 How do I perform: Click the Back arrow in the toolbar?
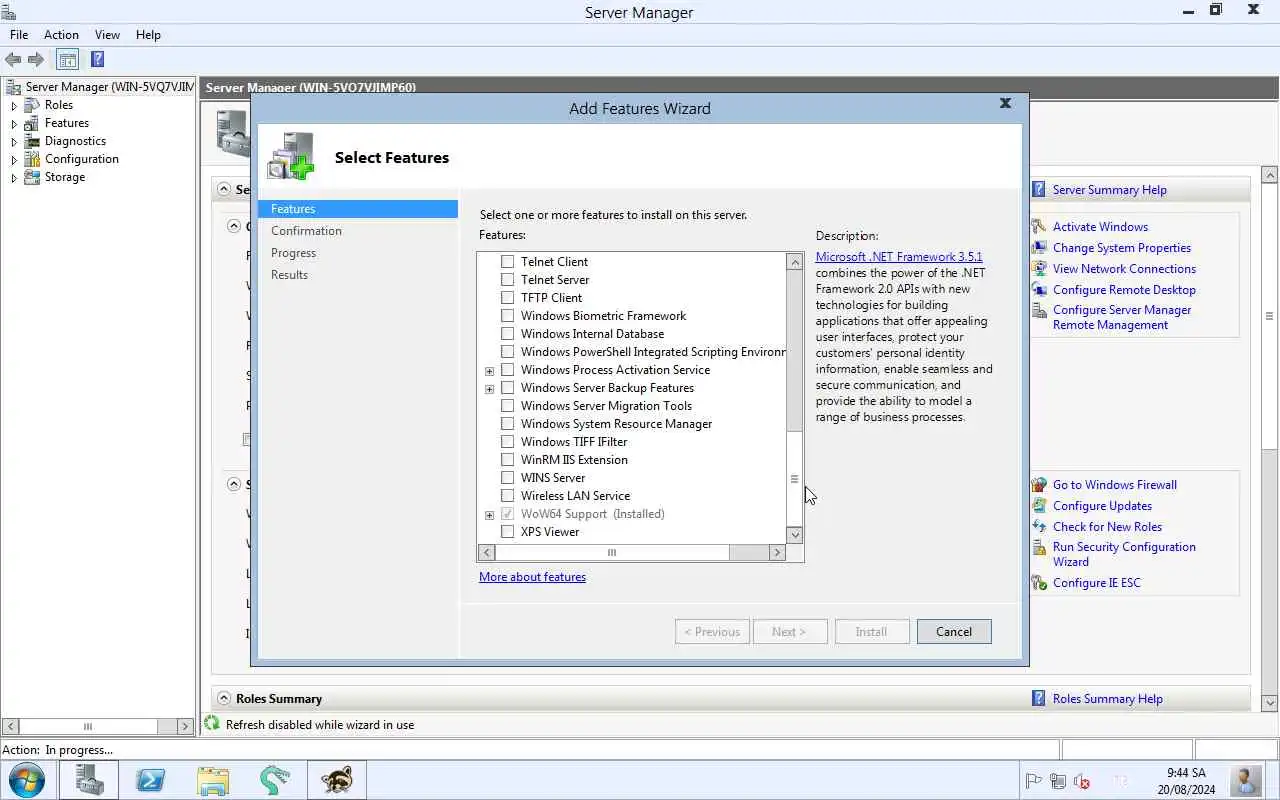[13, 59]
